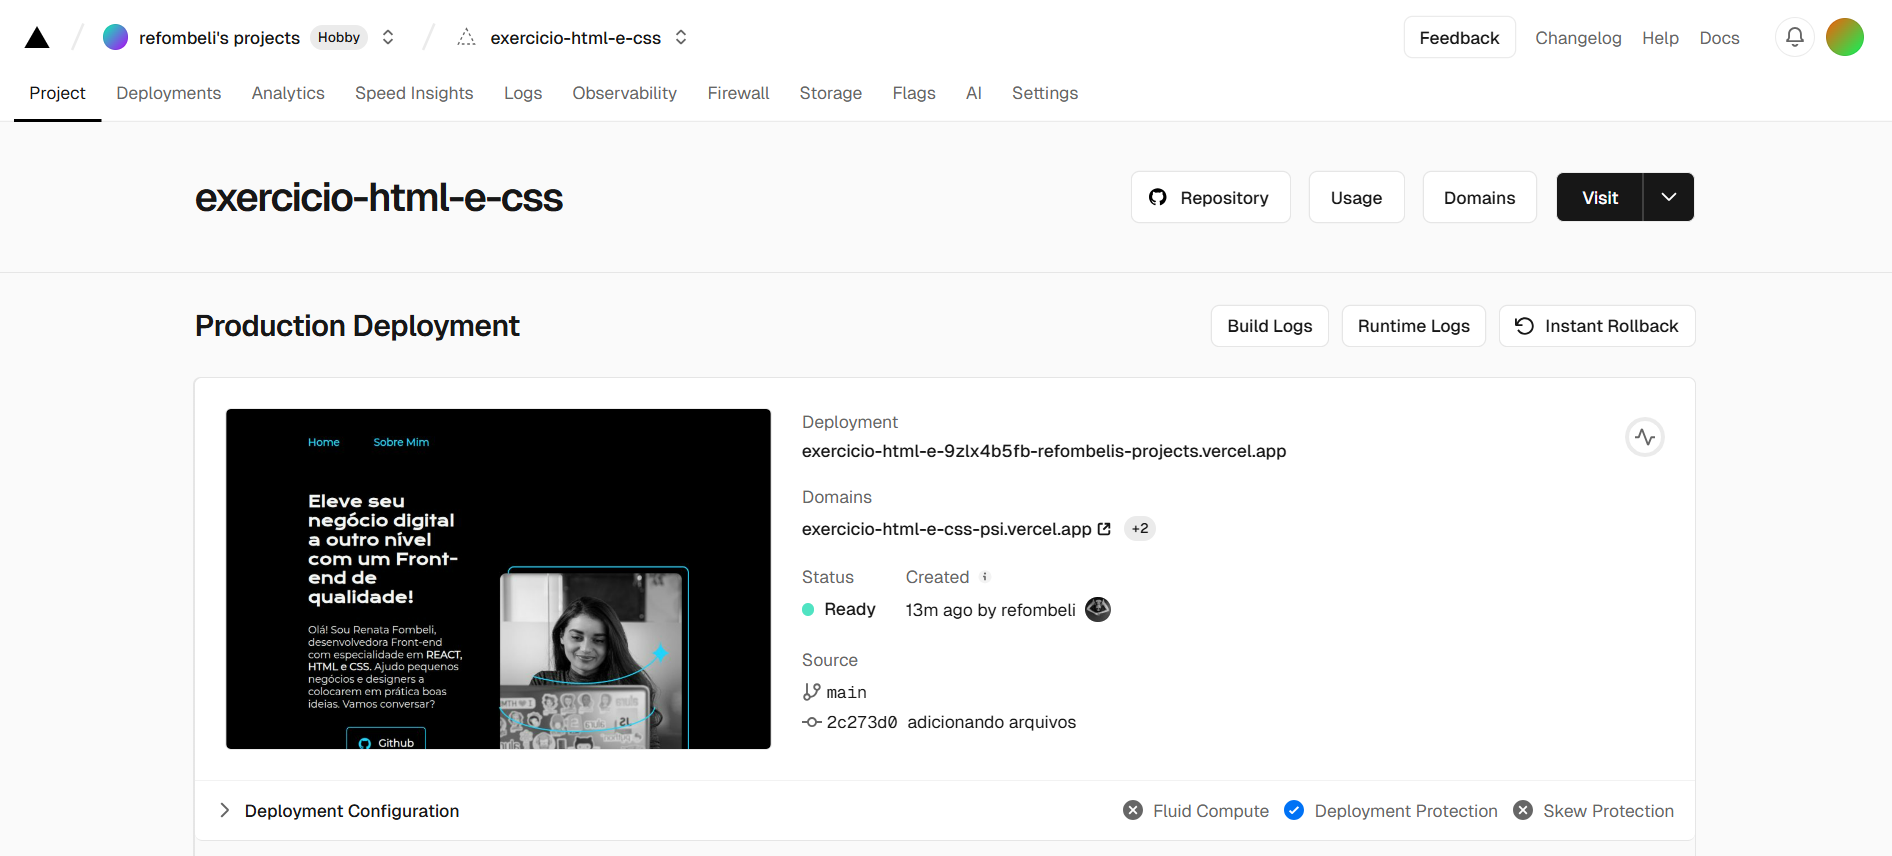Open the Speed Insights tab
This screenshot has height=856, width=1892.
pos(414,93)
